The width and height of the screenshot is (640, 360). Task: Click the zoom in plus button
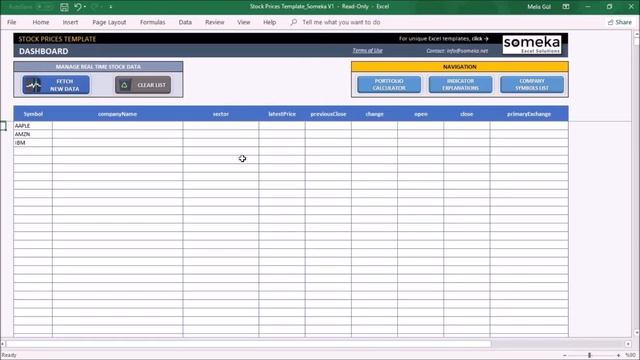coord(618,355)
